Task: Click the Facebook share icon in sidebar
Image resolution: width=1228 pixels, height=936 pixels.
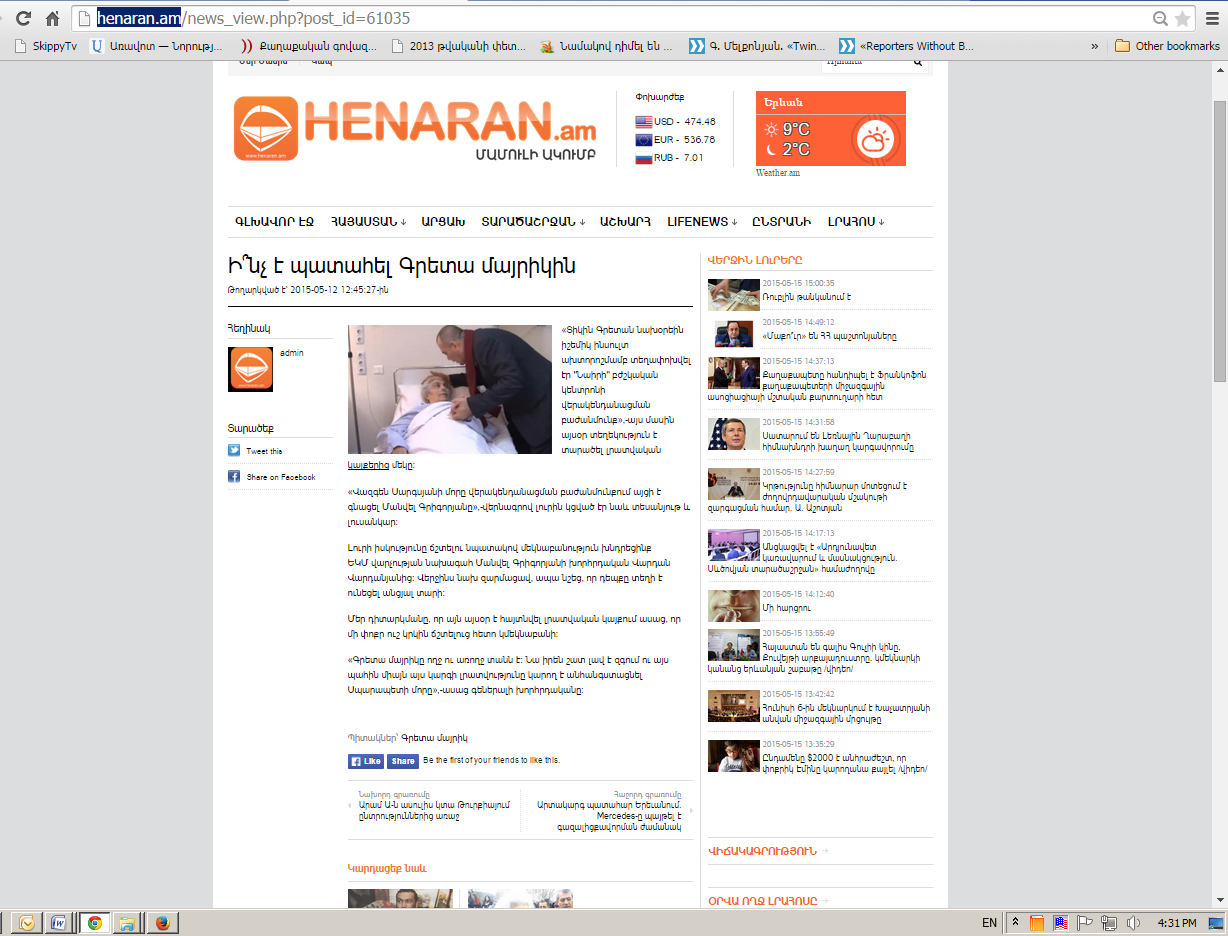Action: (x=234, y=477)
